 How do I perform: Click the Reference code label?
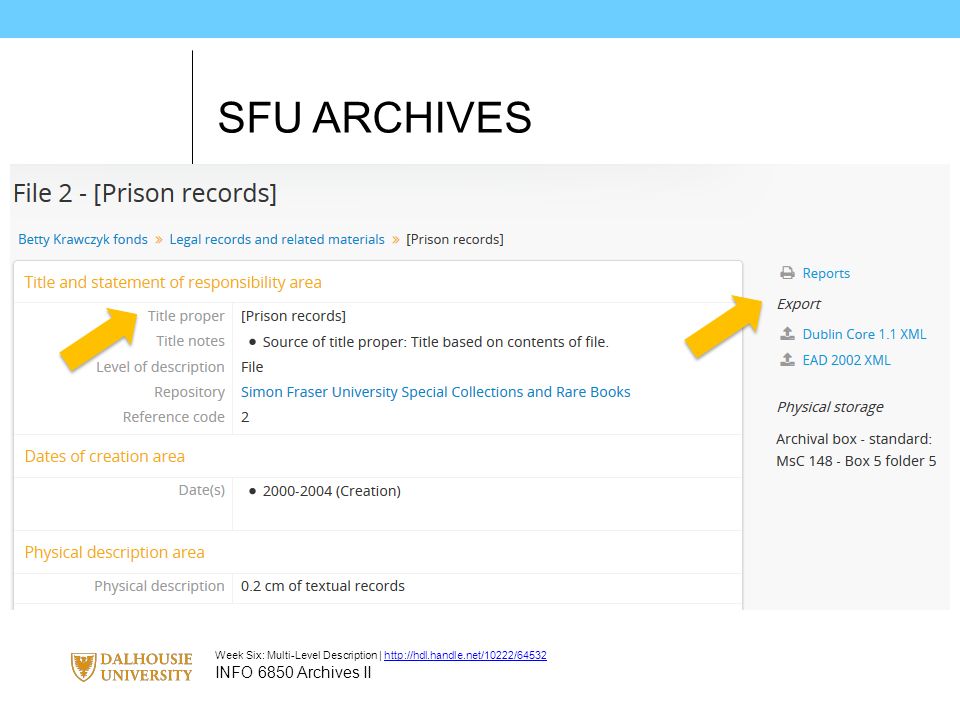coord(174,417)
